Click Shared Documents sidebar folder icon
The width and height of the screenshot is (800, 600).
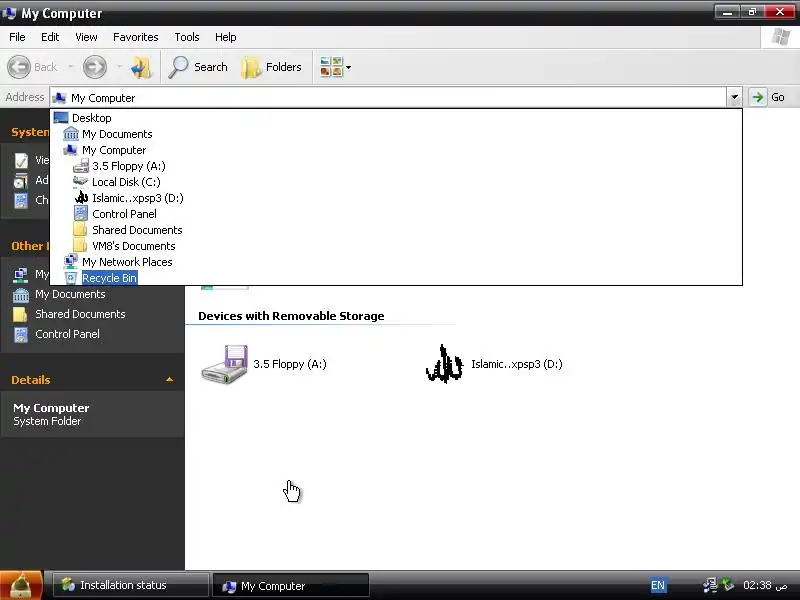20,314
